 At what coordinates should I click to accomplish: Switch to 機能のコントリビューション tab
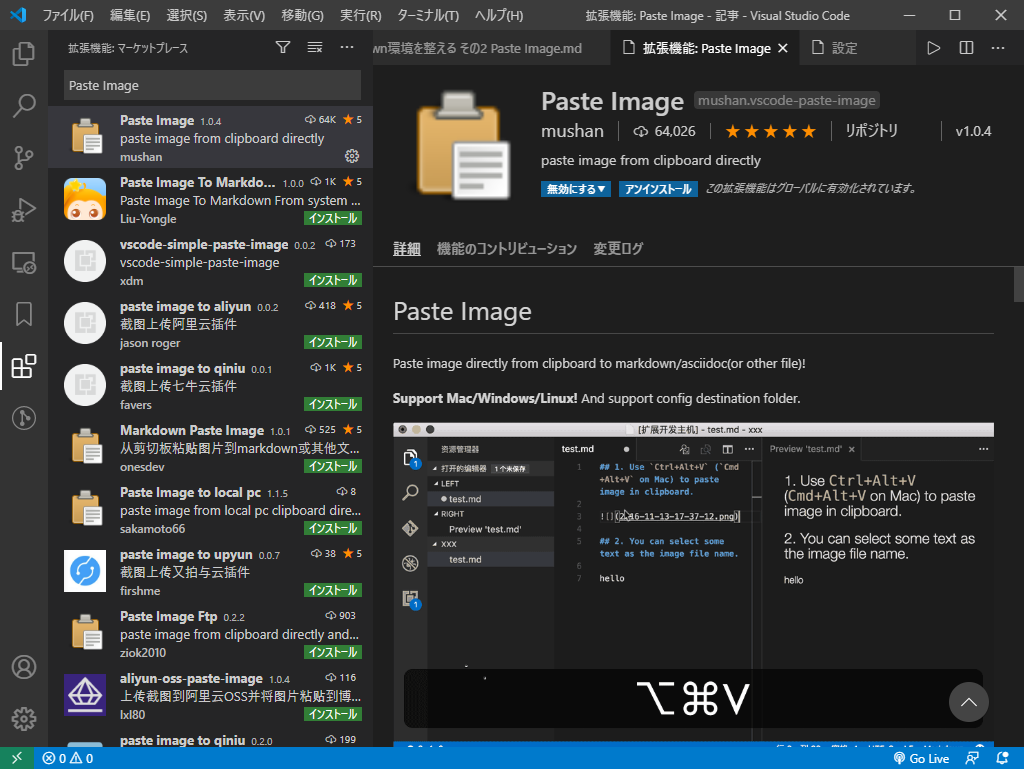pyautogui.click(x=507, y=249)
